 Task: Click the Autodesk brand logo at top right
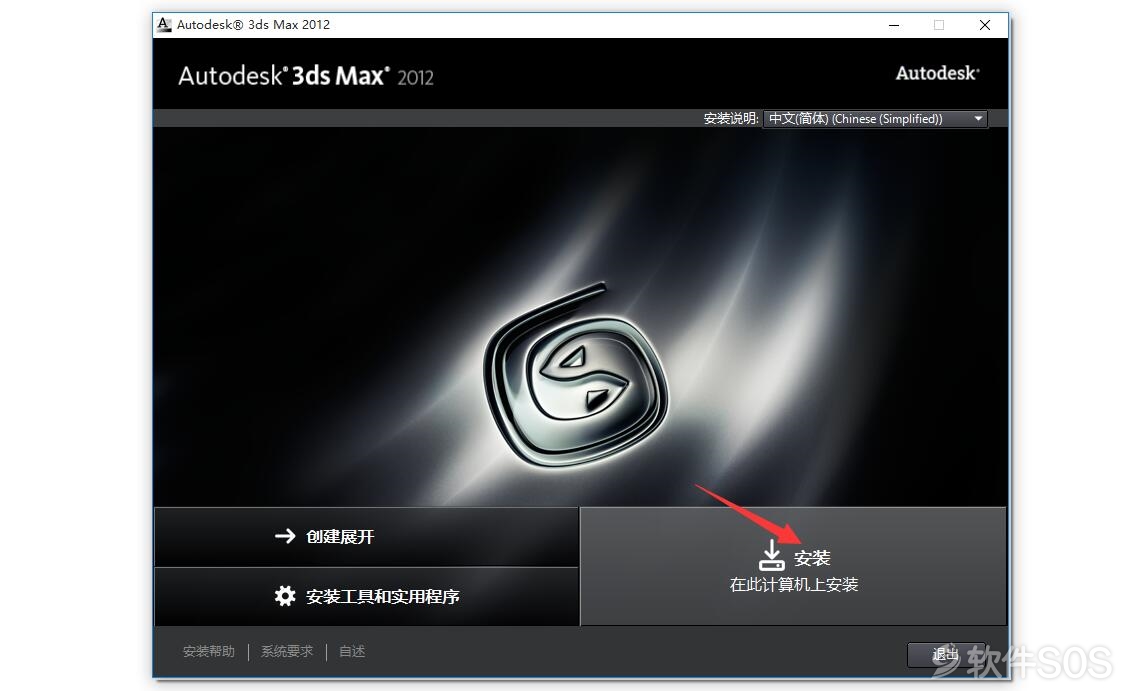(x=937, y=73)
